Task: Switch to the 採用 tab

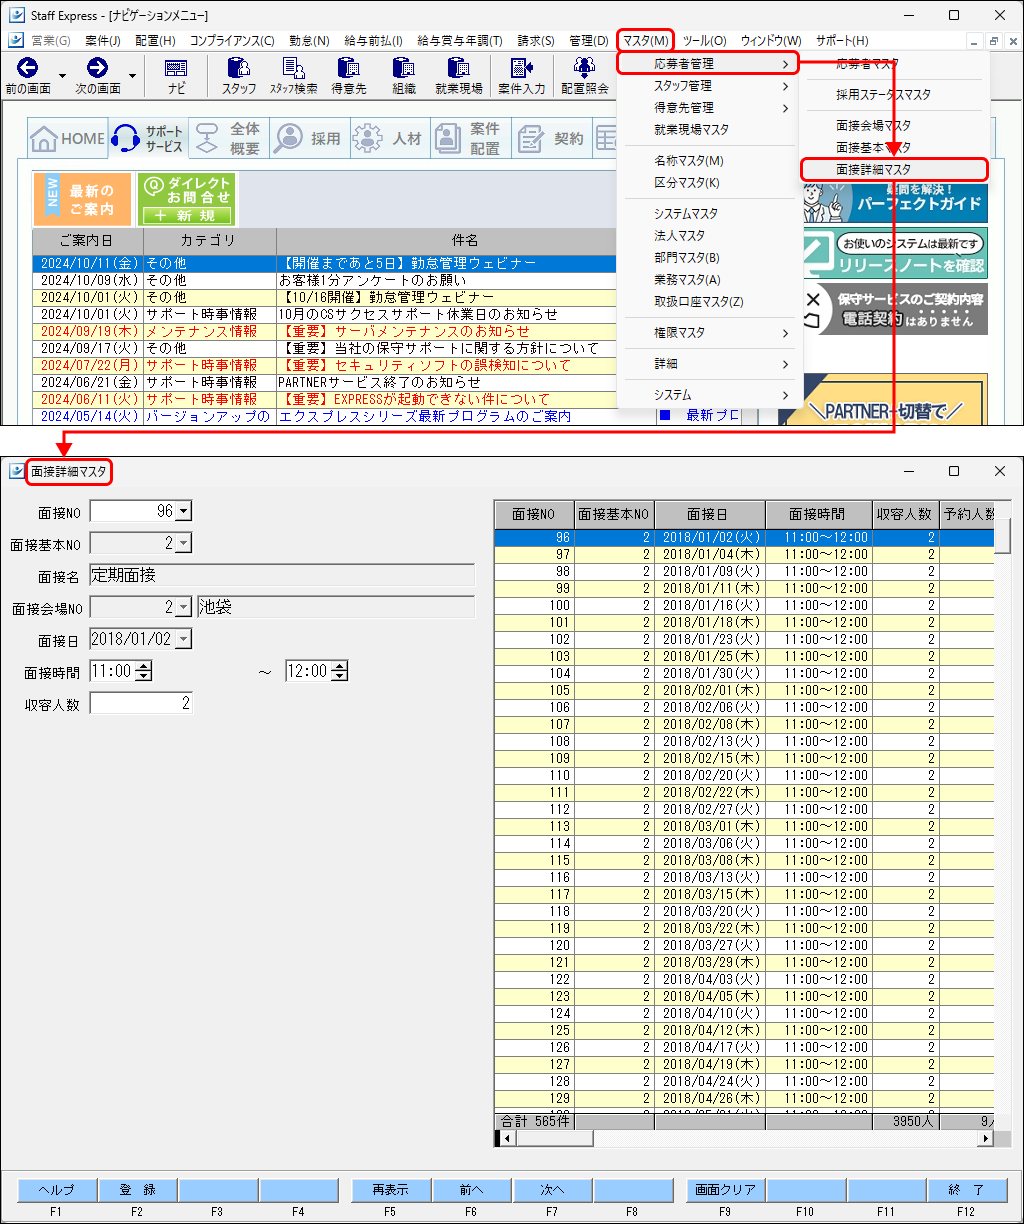Action: point(309,139)
